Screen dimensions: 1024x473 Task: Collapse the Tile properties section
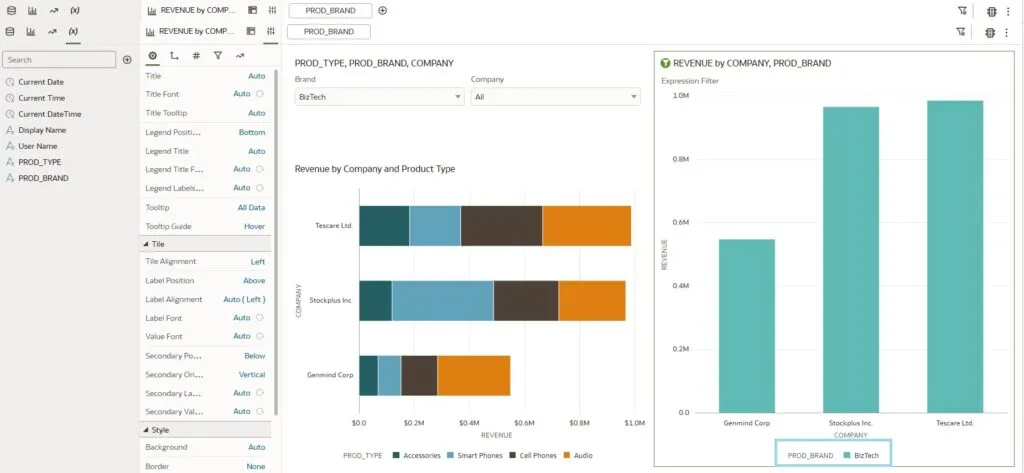(x=146, y=244)
